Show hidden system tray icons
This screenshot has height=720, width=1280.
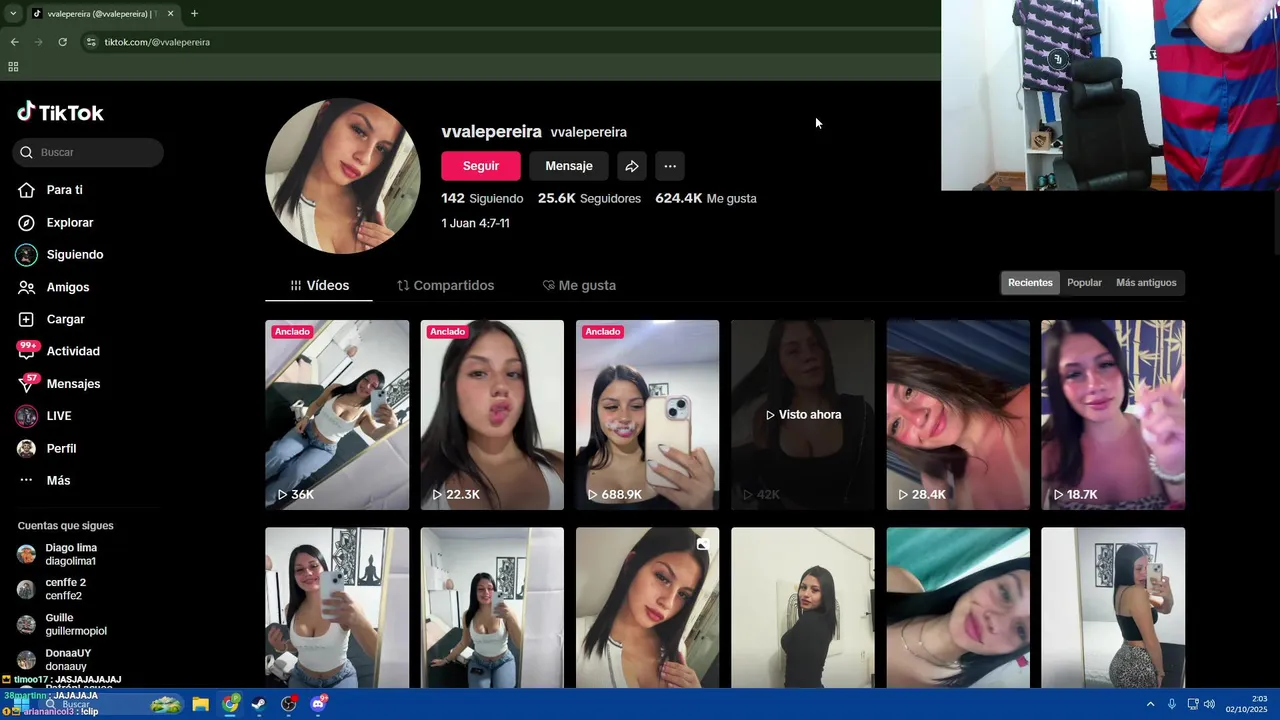[1150, 704]
